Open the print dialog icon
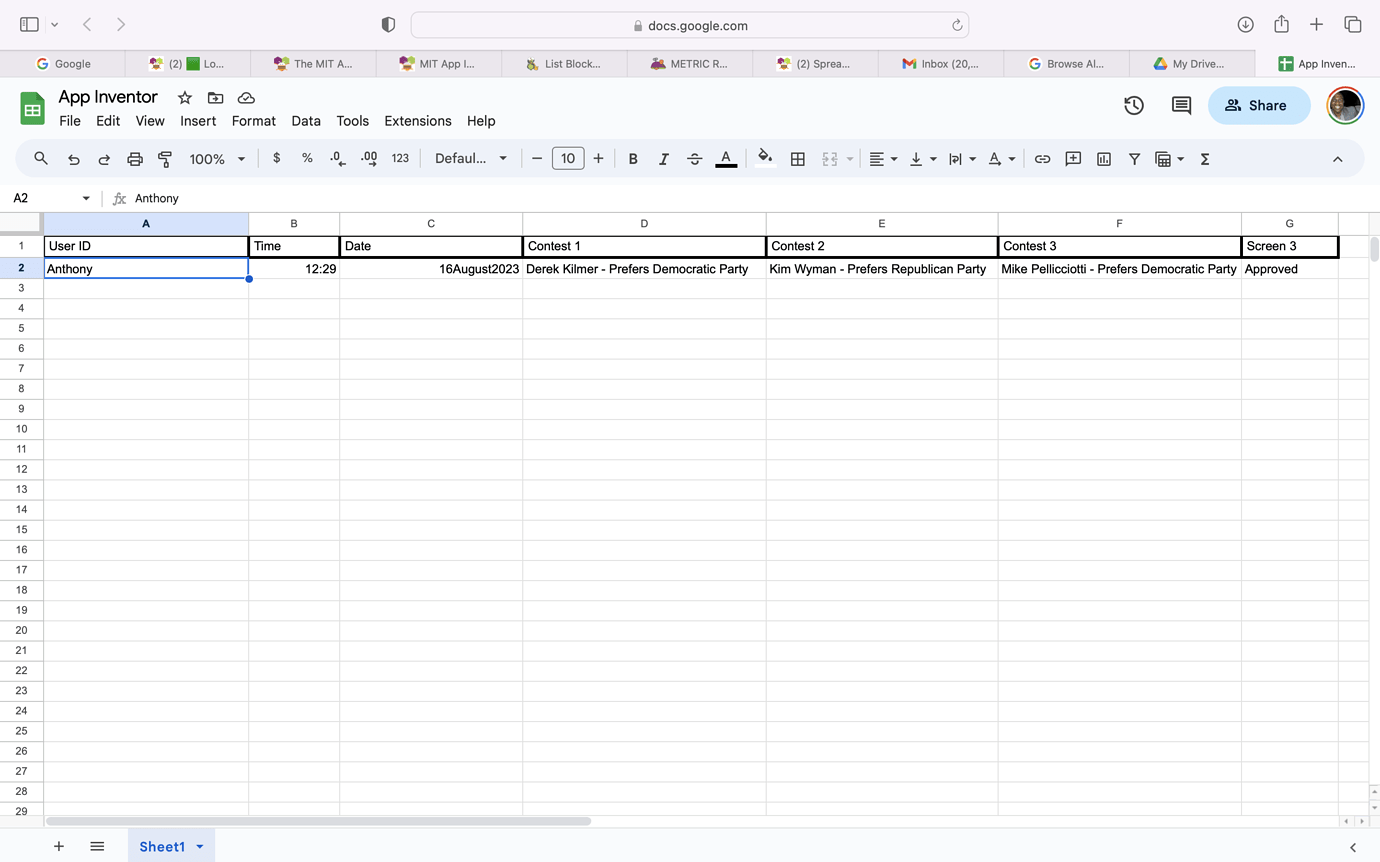The height and width of the screenshot is (862, 1380). (x=134, y=158)
